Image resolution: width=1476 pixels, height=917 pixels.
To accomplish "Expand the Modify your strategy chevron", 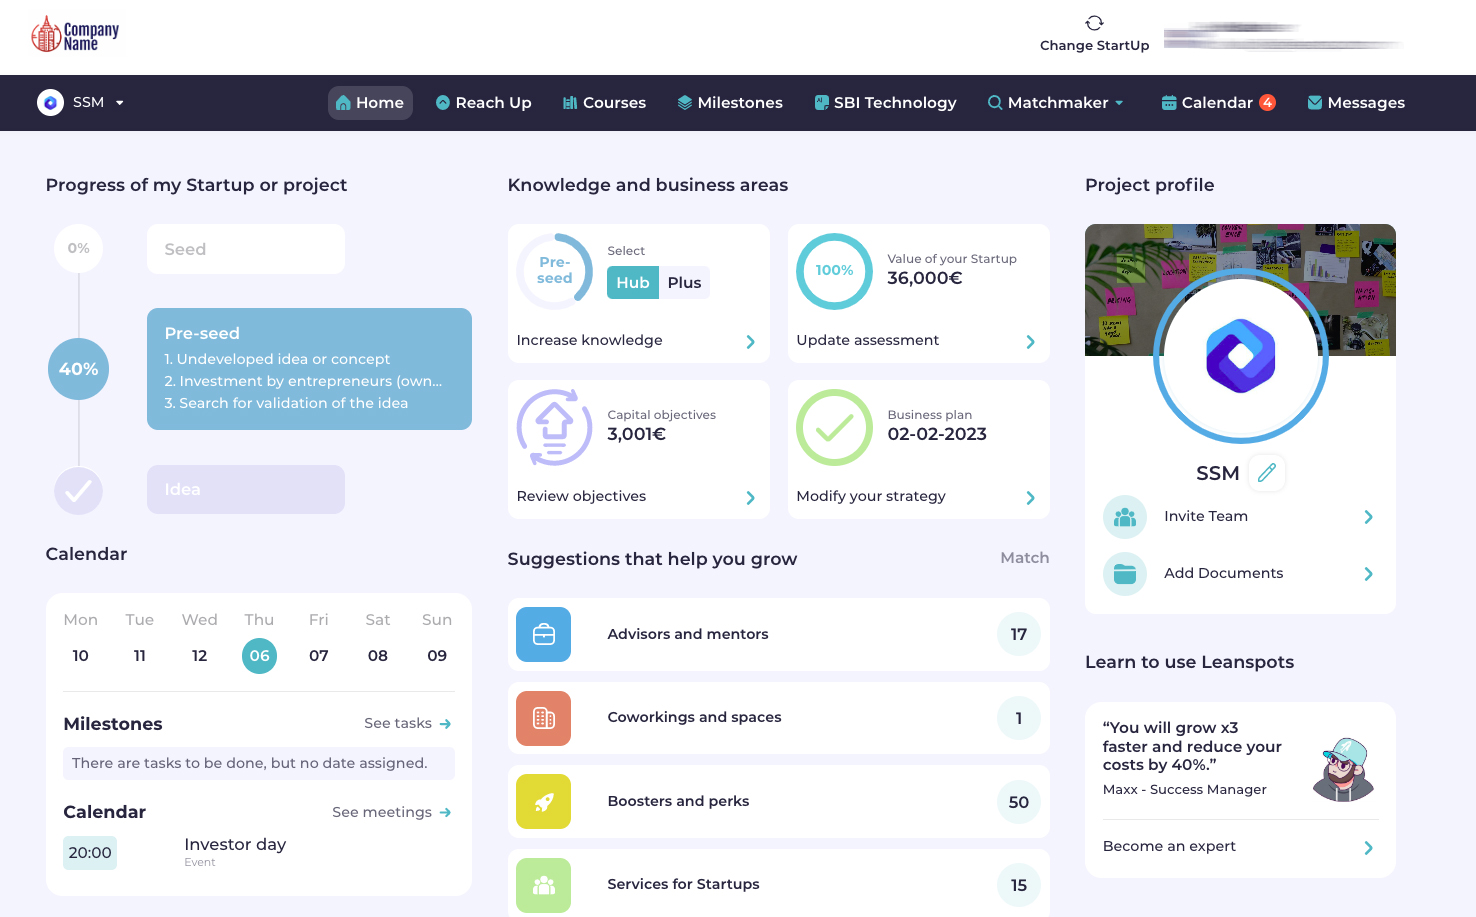I will pos(1030,497).
